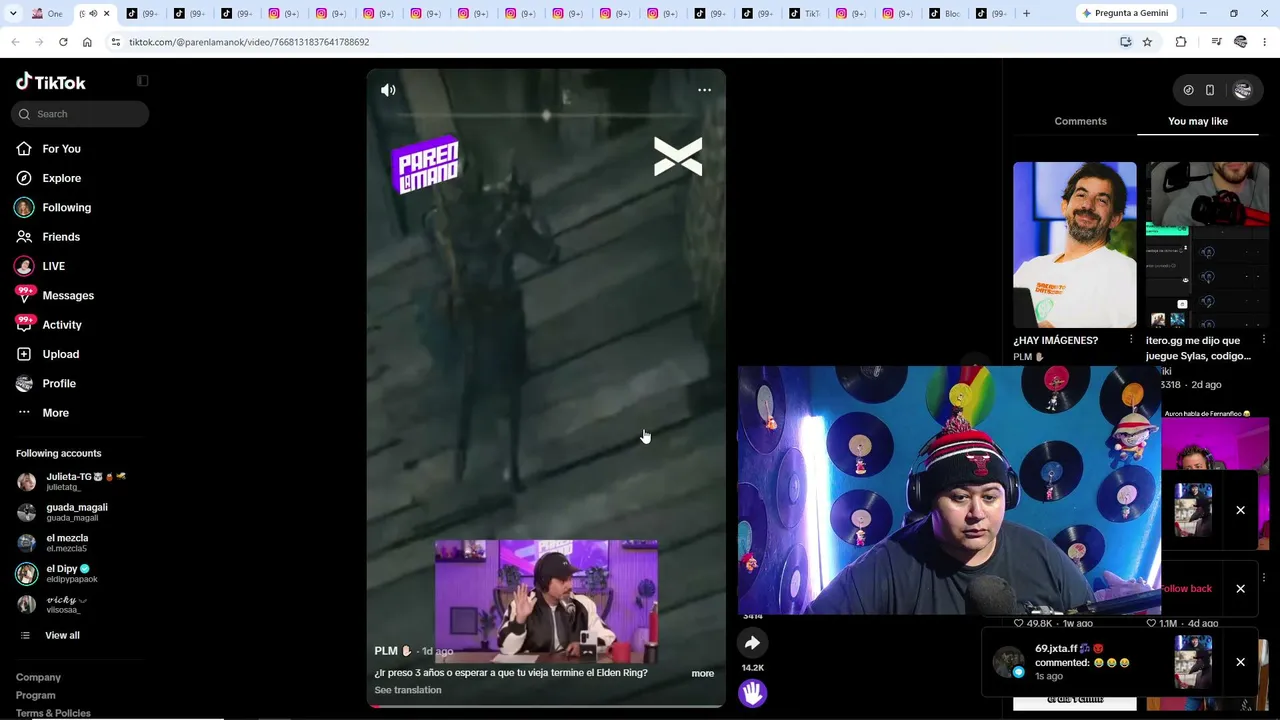Go to the browser home page
The image size is (1280, 720).
point(87,42)
